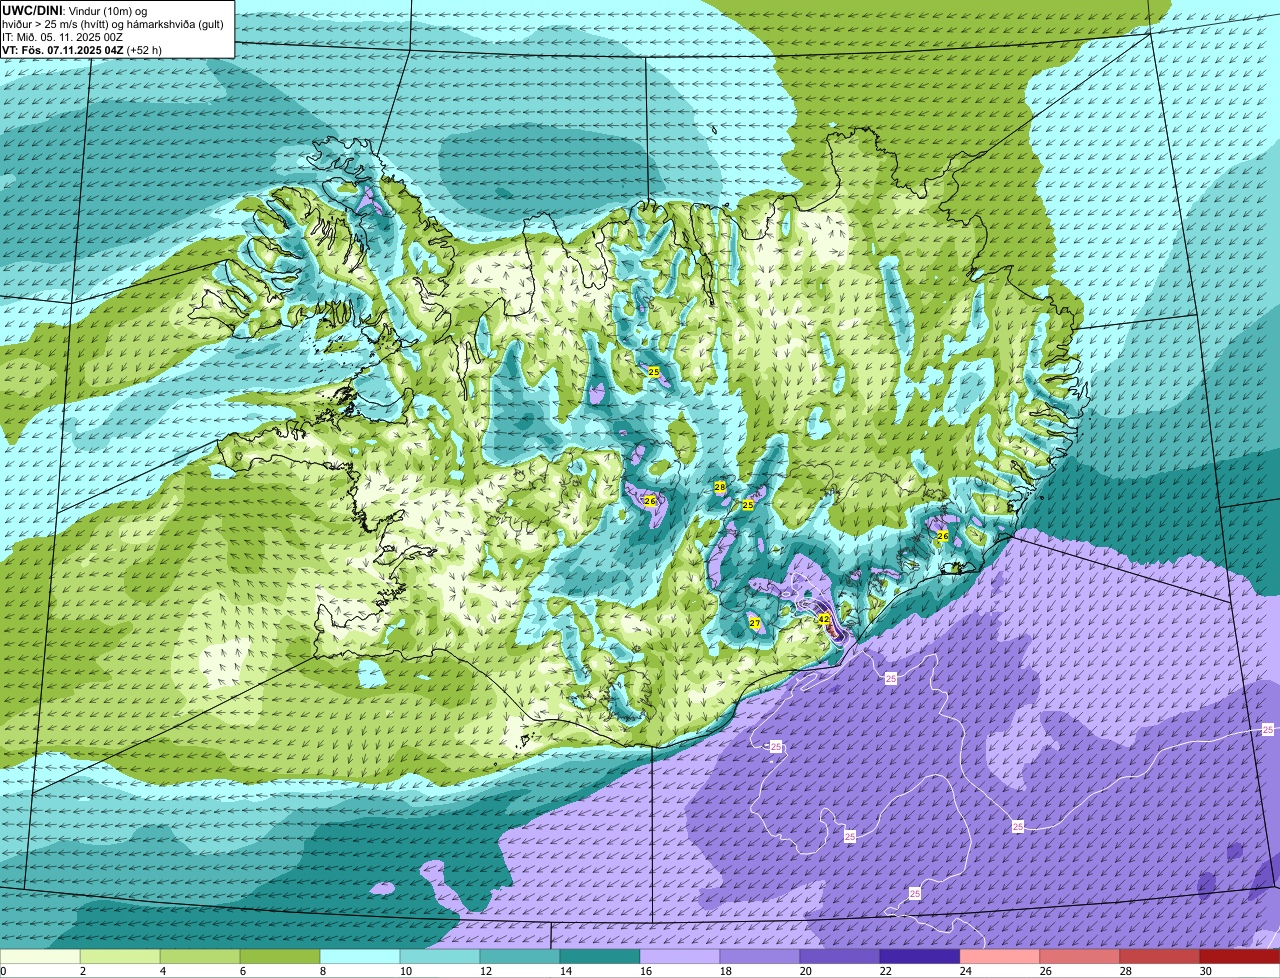
Task: Select the 14–16 m/s dark teal swatch
Action: pos(600,956)
